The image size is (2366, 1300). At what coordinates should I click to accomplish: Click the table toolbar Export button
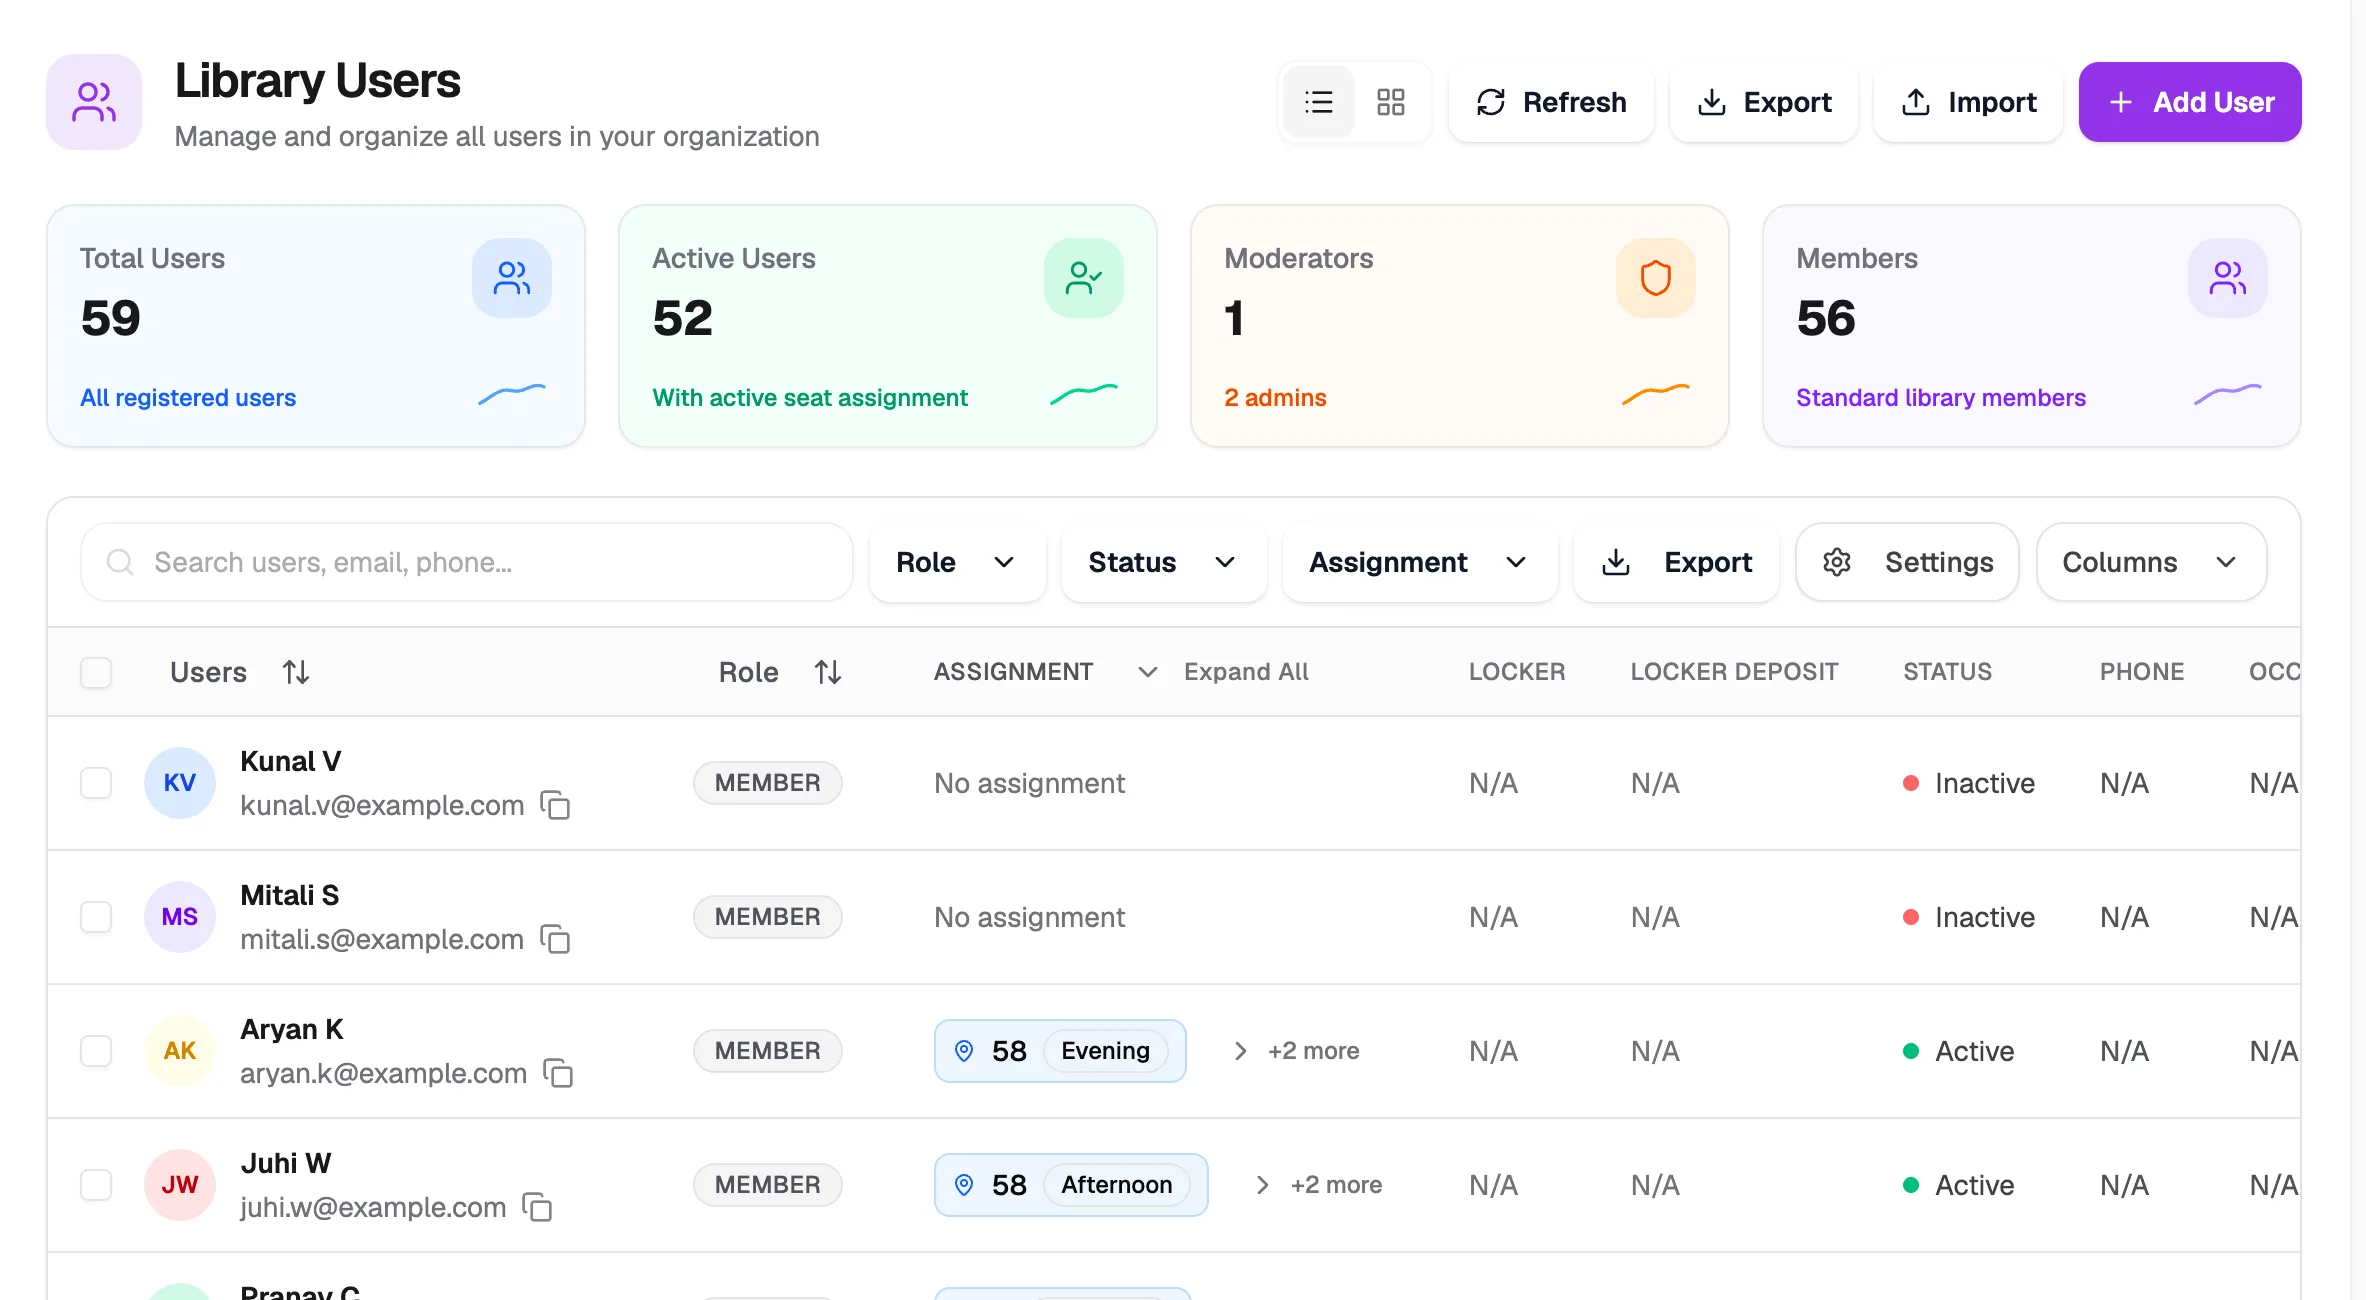pyautogui.click(x=1677, y=562)
